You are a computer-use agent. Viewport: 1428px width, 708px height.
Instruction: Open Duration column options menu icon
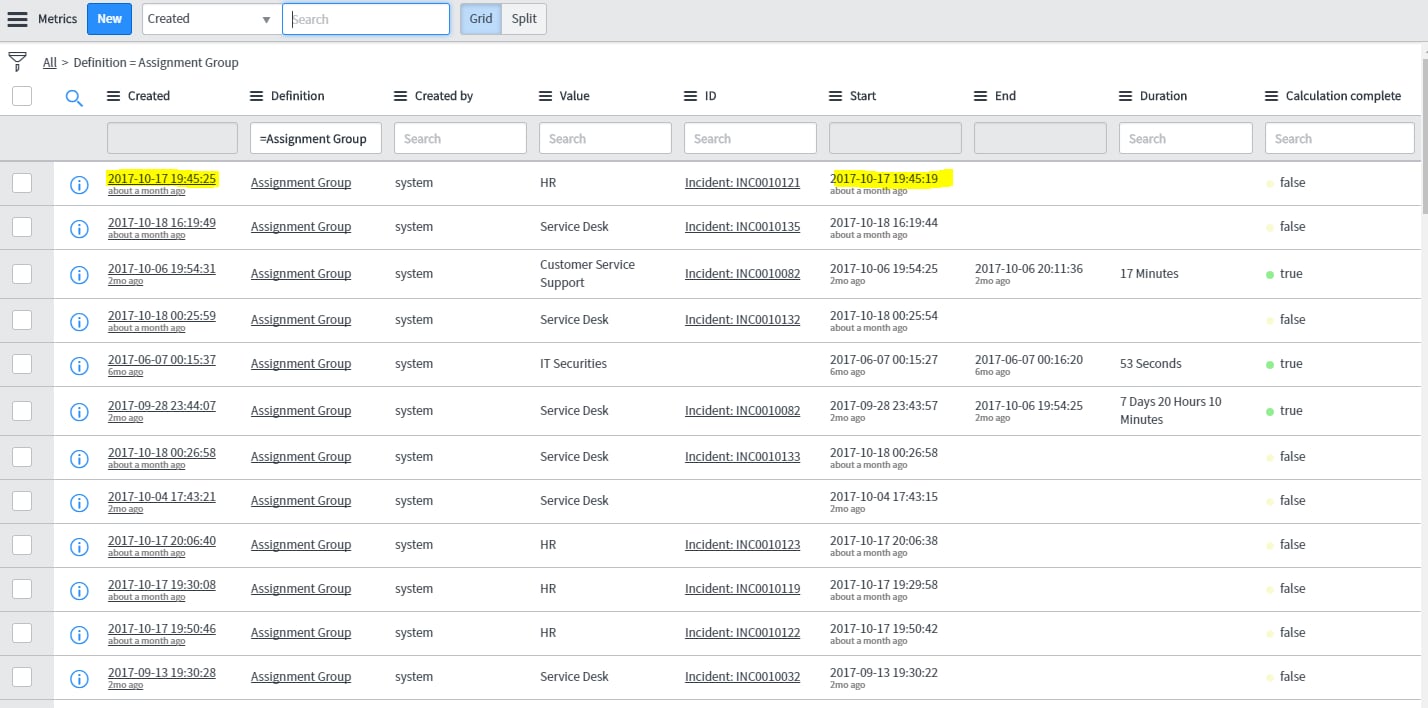[x=1126, y=96]
